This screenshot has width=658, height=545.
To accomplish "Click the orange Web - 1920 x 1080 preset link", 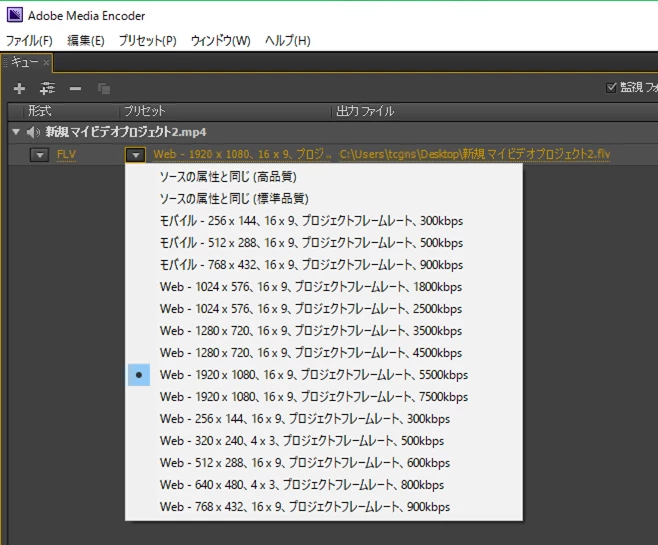I will coord(242,154).
